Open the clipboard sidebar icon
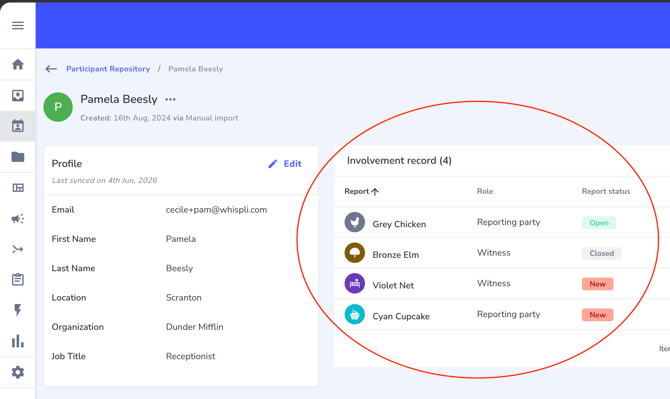This screenshot has height=399, width=670. click(18, 279)
